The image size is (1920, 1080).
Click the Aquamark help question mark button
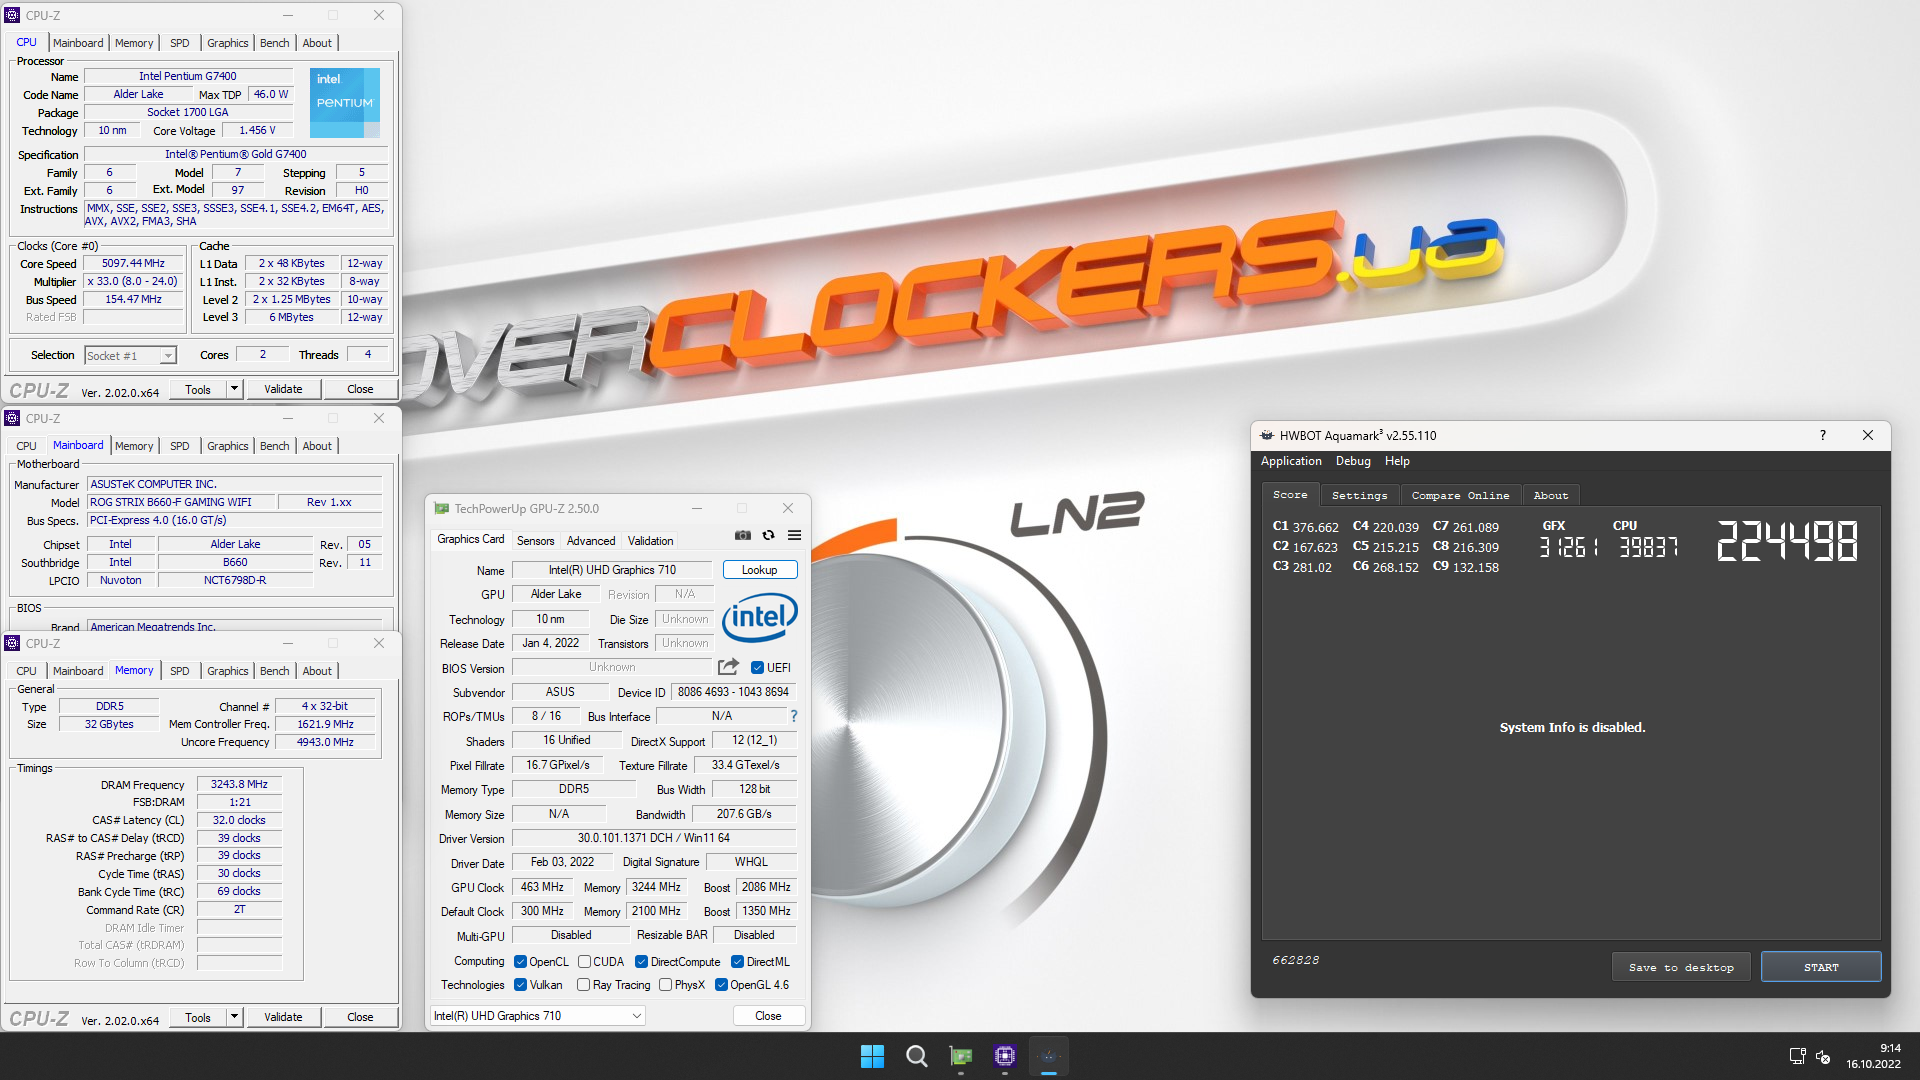(1822, 435)
